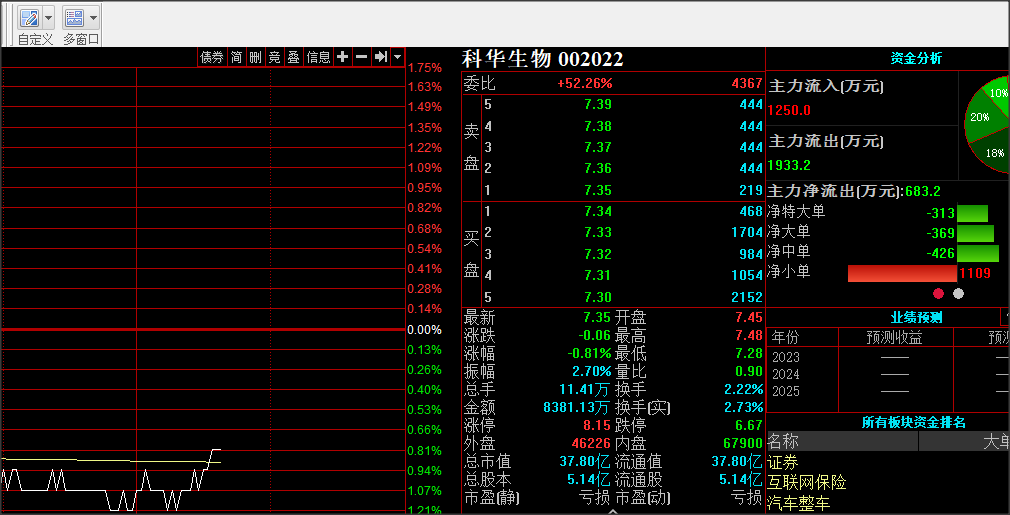Click buy level 1 price 7.34

(x=598, y=211)
